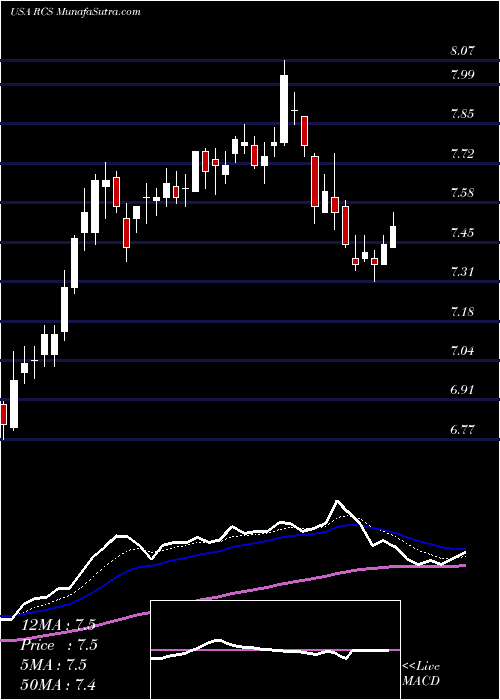The width and height of the screenshot is (500, 700).
Task: Click the 50MA : 7.4 legend entry
Action: click(x=58, y=684)
